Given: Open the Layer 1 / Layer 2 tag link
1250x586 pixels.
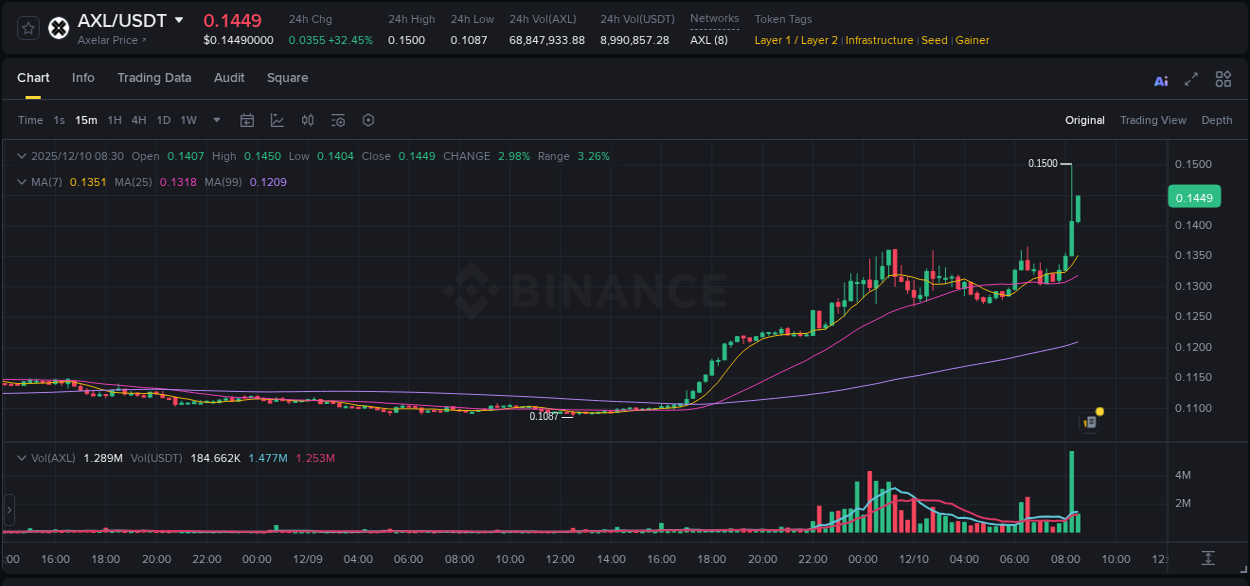Looking at the screenshot, I should (795, 40).
